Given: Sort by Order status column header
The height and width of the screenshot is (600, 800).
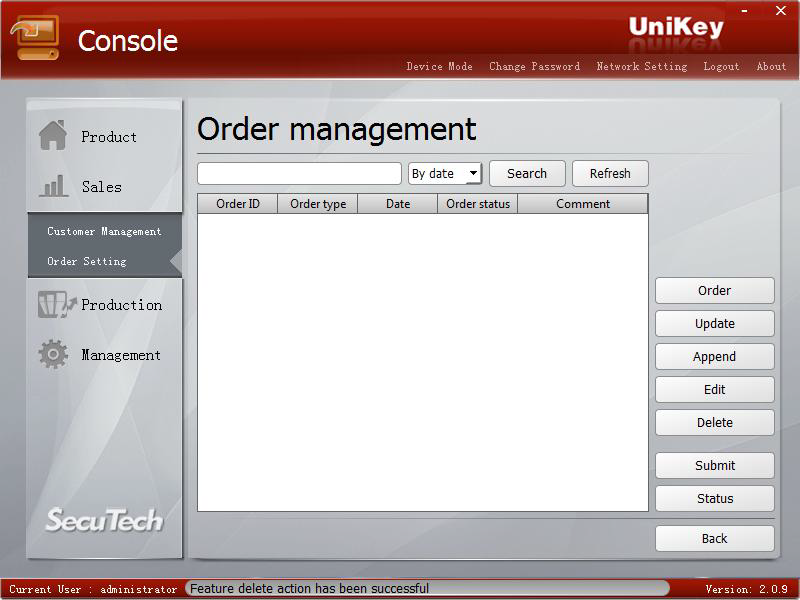Looking at the screenshot, I should click(478, 204).
